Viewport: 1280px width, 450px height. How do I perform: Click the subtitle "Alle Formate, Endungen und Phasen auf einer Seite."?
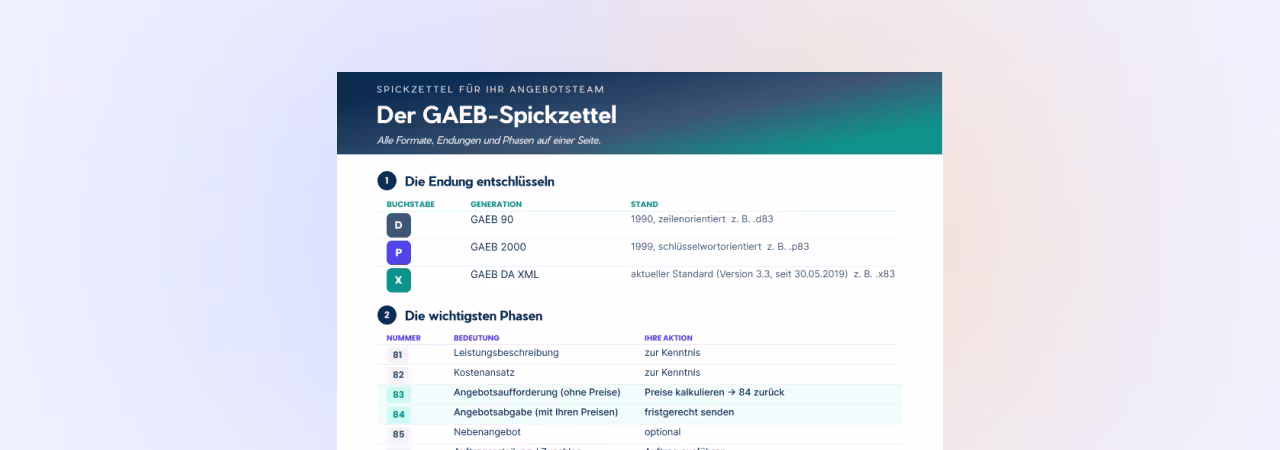(489, 141)
